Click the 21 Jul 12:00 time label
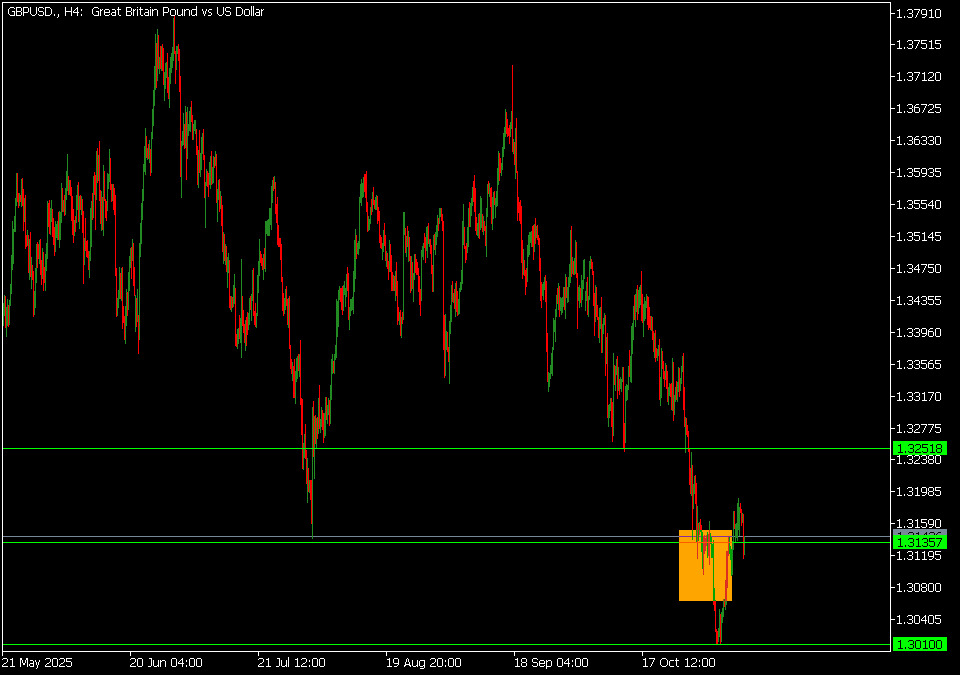 [x=294, y=662]
